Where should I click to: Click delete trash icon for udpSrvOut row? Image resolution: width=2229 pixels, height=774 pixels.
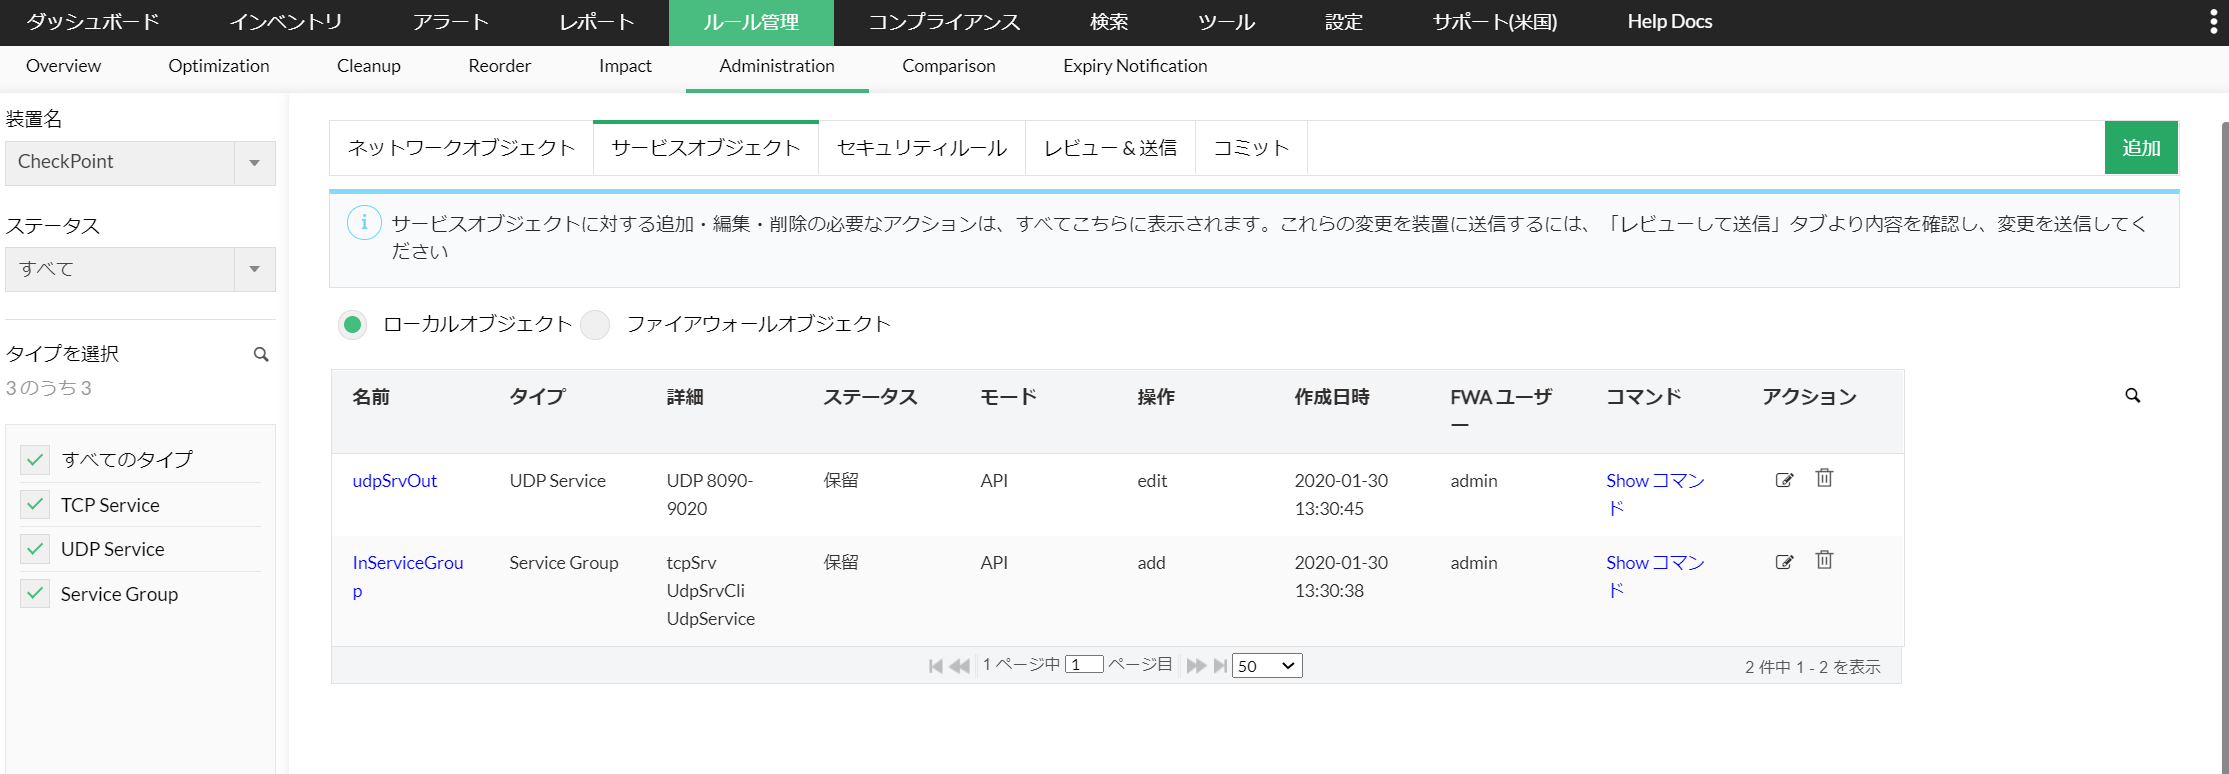1824,478
